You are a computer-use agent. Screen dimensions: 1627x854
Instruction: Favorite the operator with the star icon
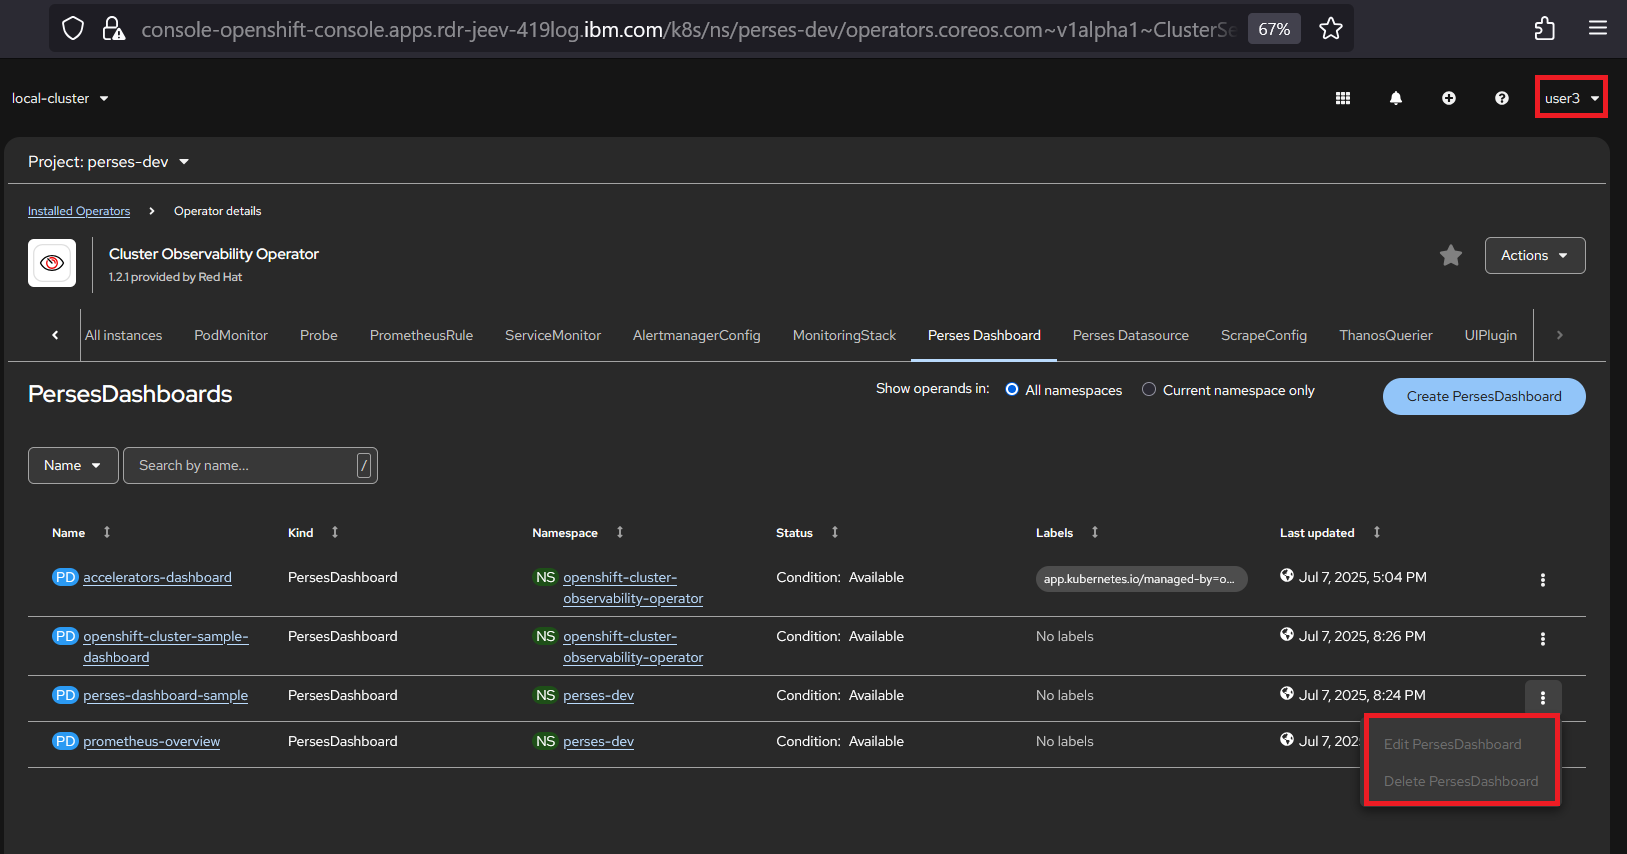coord(1450,256)
